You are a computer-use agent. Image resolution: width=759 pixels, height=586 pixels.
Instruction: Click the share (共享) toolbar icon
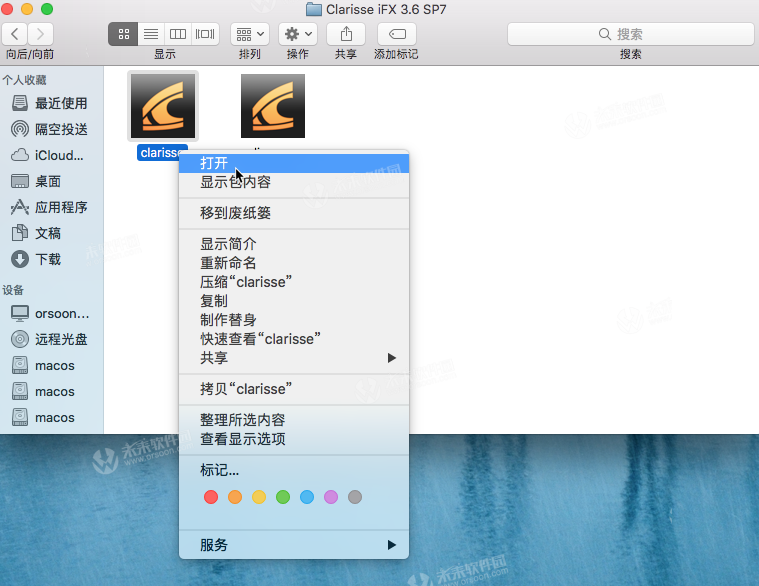tap(346, 34)
